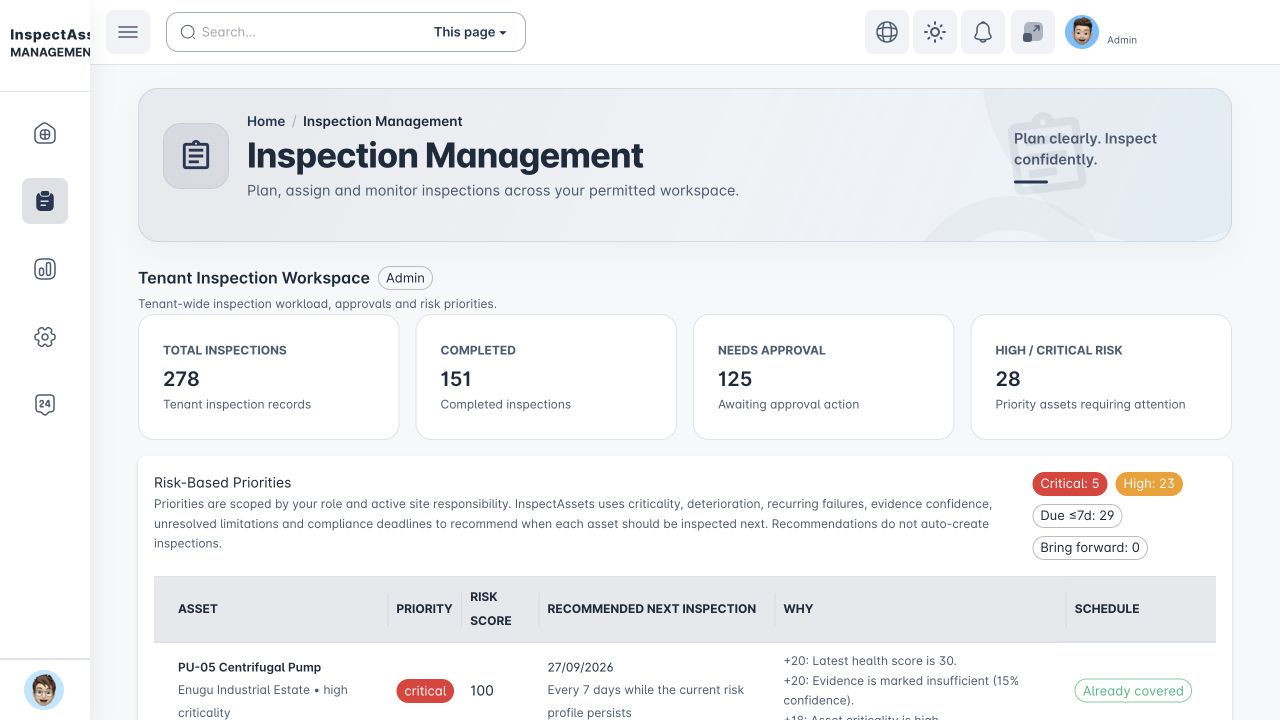Filter by High: 23 badge

(1149, 484)
